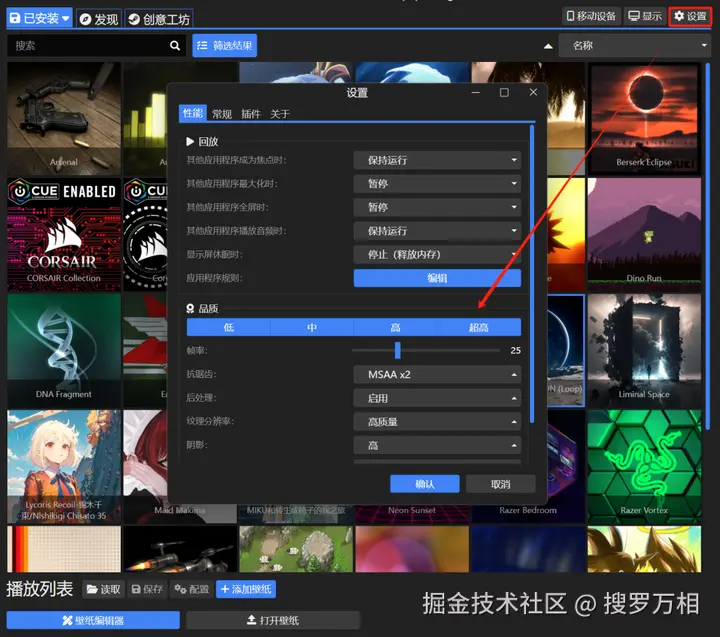Select the Maid Makima wallpaper

(x=146, y=467)
